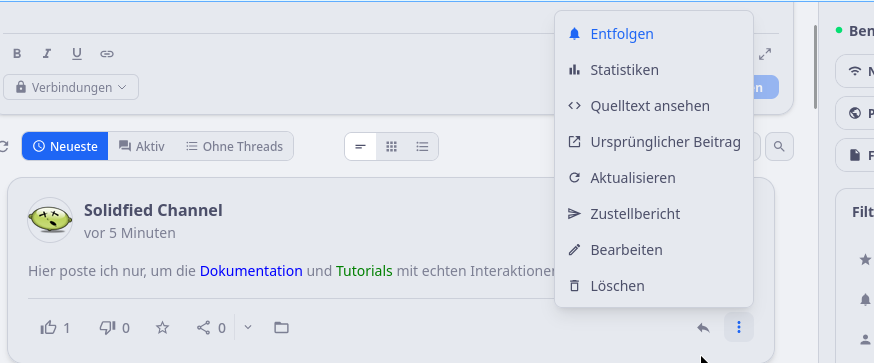Star the Solidfied Channel post
The image size is (874, 363).
pos(162,328)
